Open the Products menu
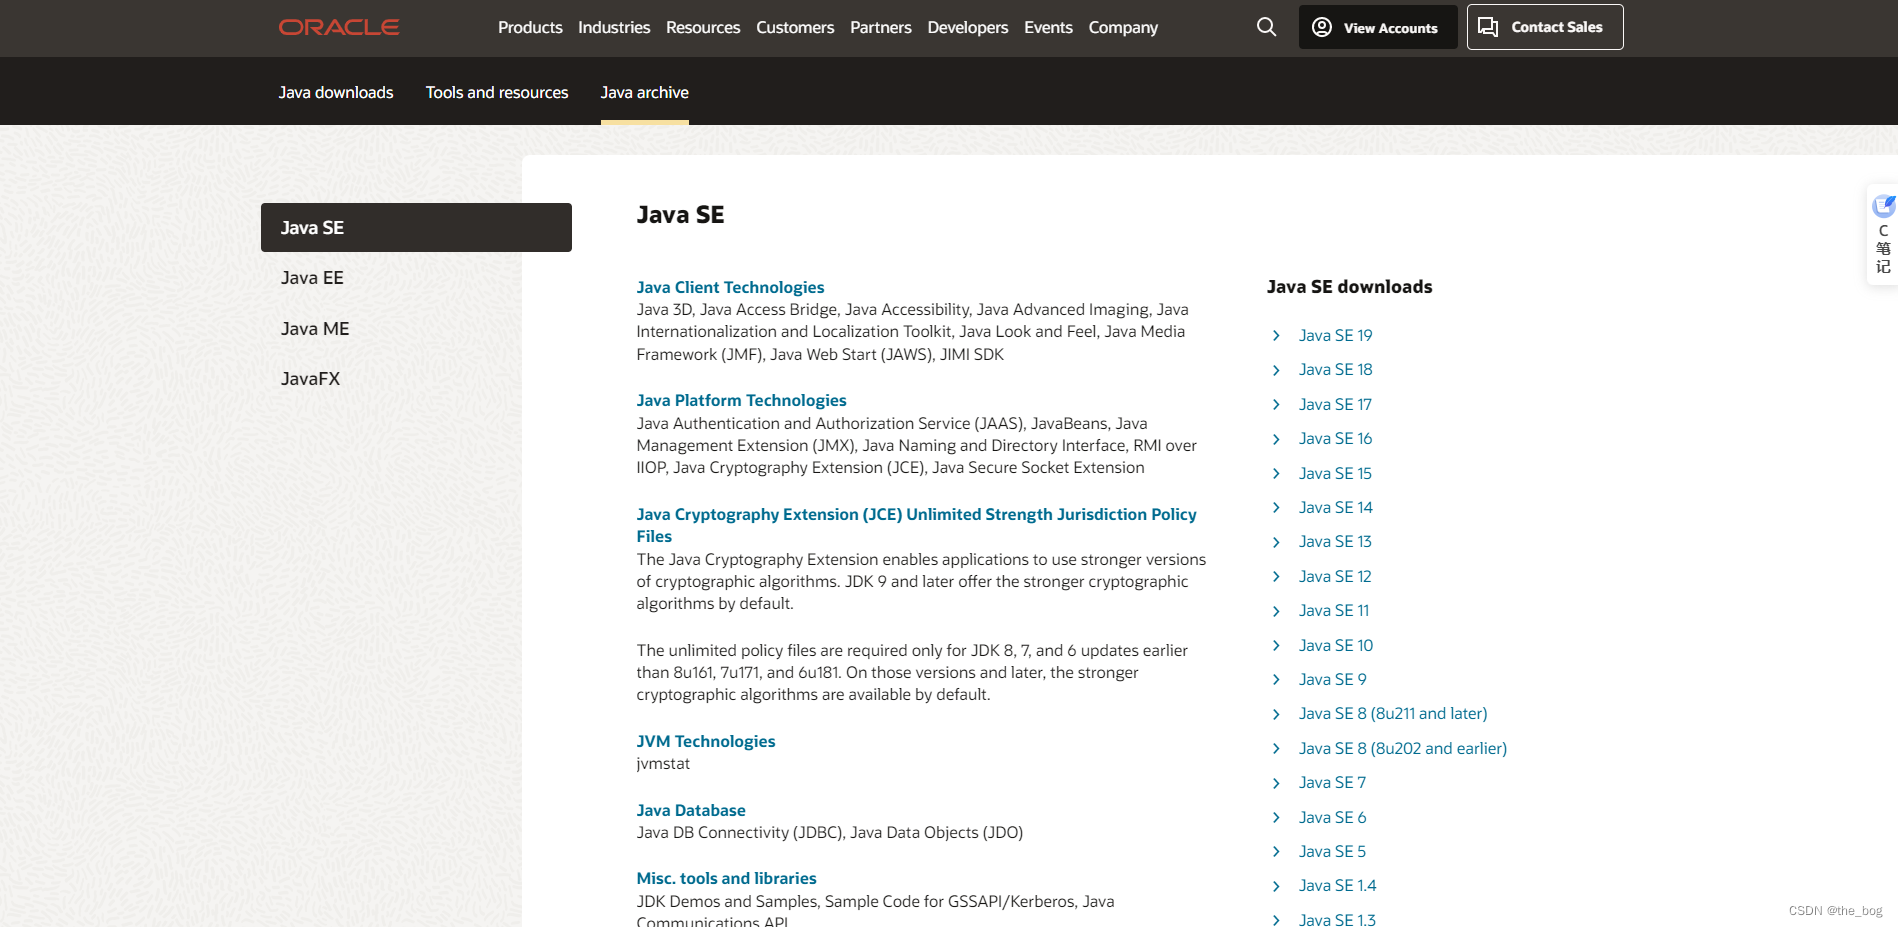Viewport: 1898px width, 927px height. (530, 27)
